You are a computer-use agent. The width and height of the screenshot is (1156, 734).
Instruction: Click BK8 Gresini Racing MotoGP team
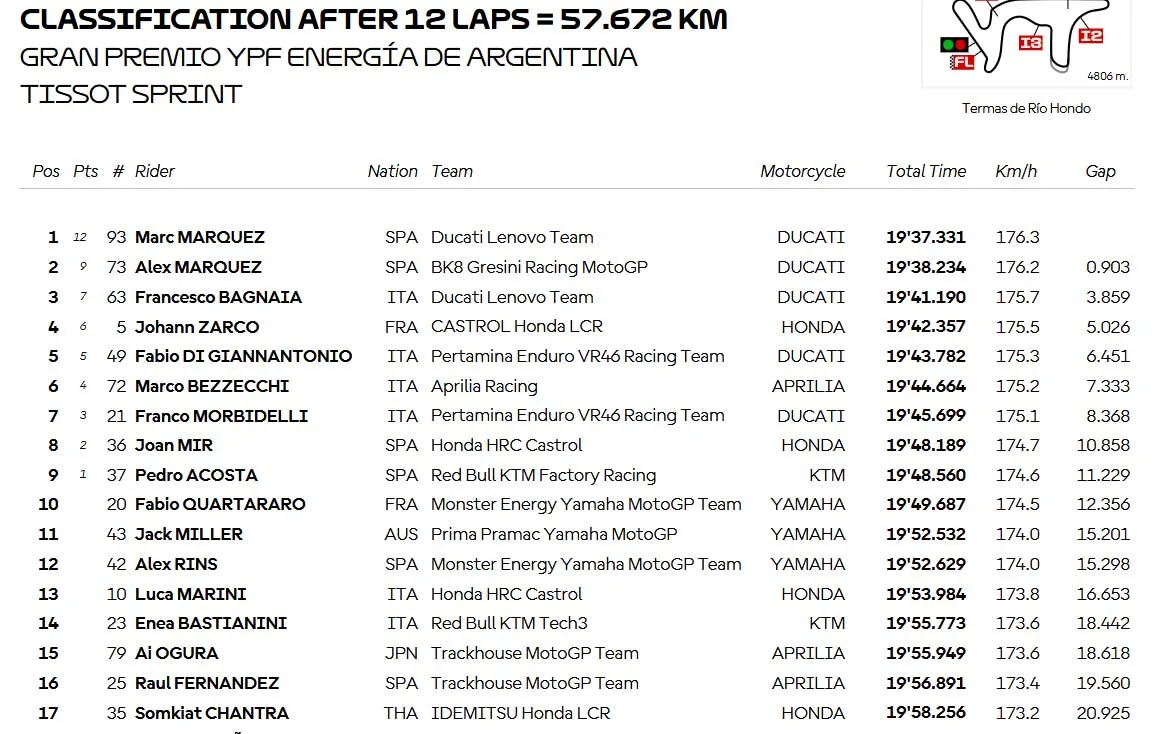[539, 267]
